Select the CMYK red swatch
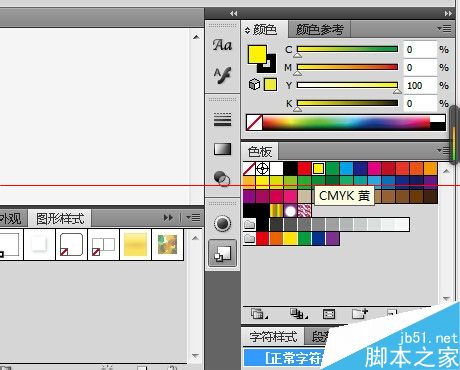 [x=304, y=169]
